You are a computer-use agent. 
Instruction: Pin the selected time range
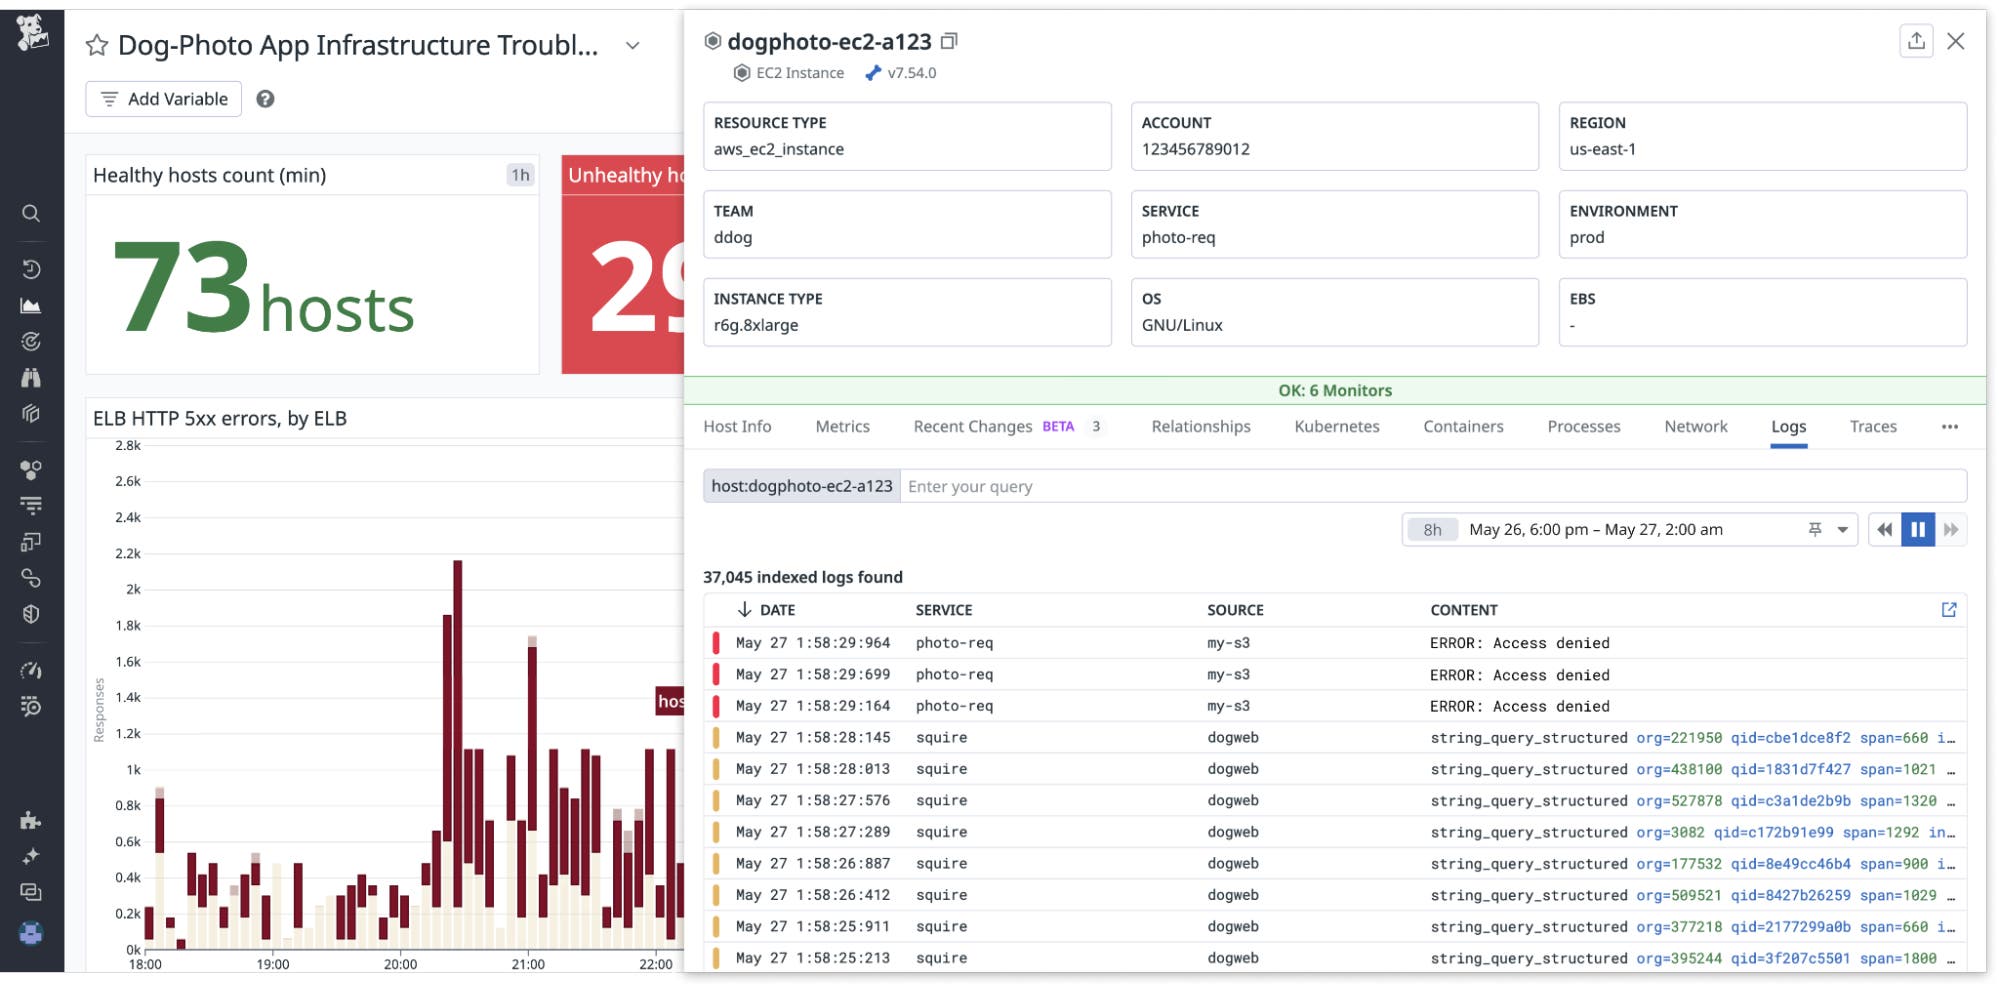click(x=1814, y=530)
